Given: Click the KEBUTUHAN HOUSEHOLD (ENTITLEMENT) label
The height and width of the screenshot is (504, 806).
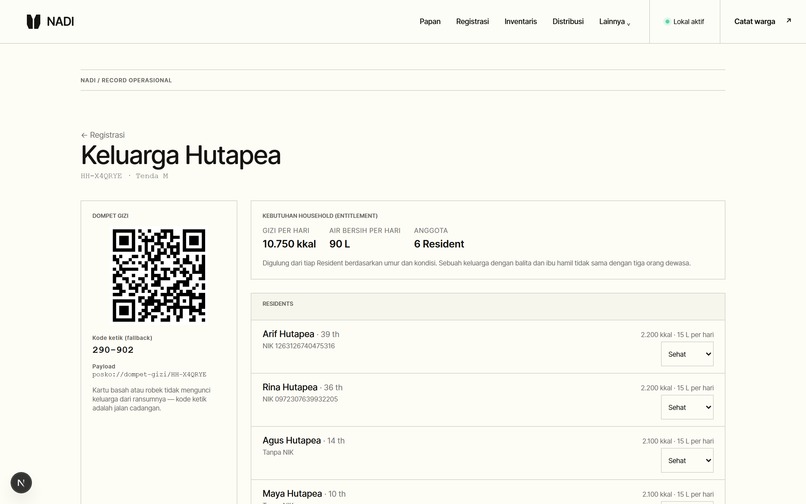Looking at the screenshot, I should point(320,215).
